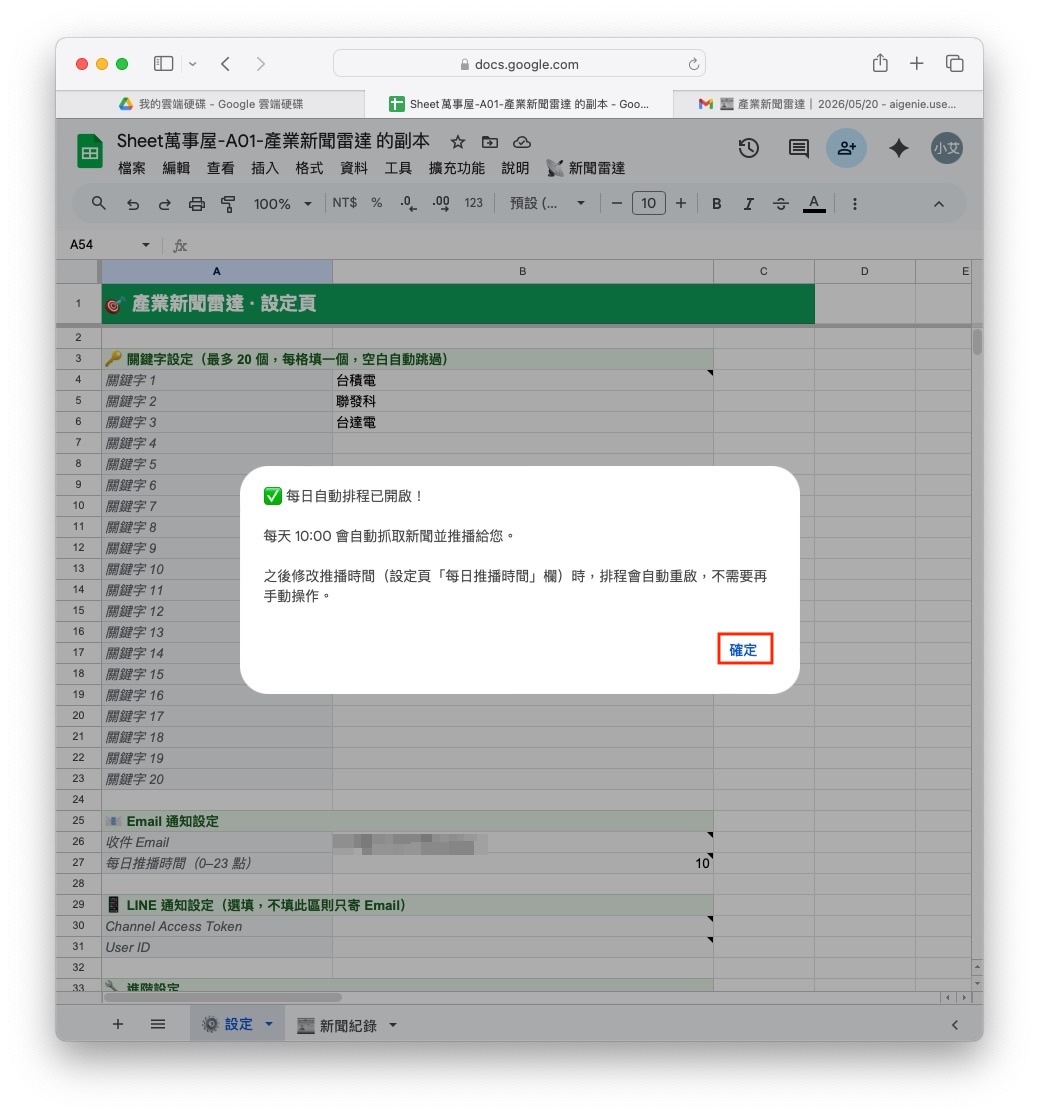Toggle strikethrough formatting
This screenshot has height=1115, width=1039.
(x=781, y=204)
